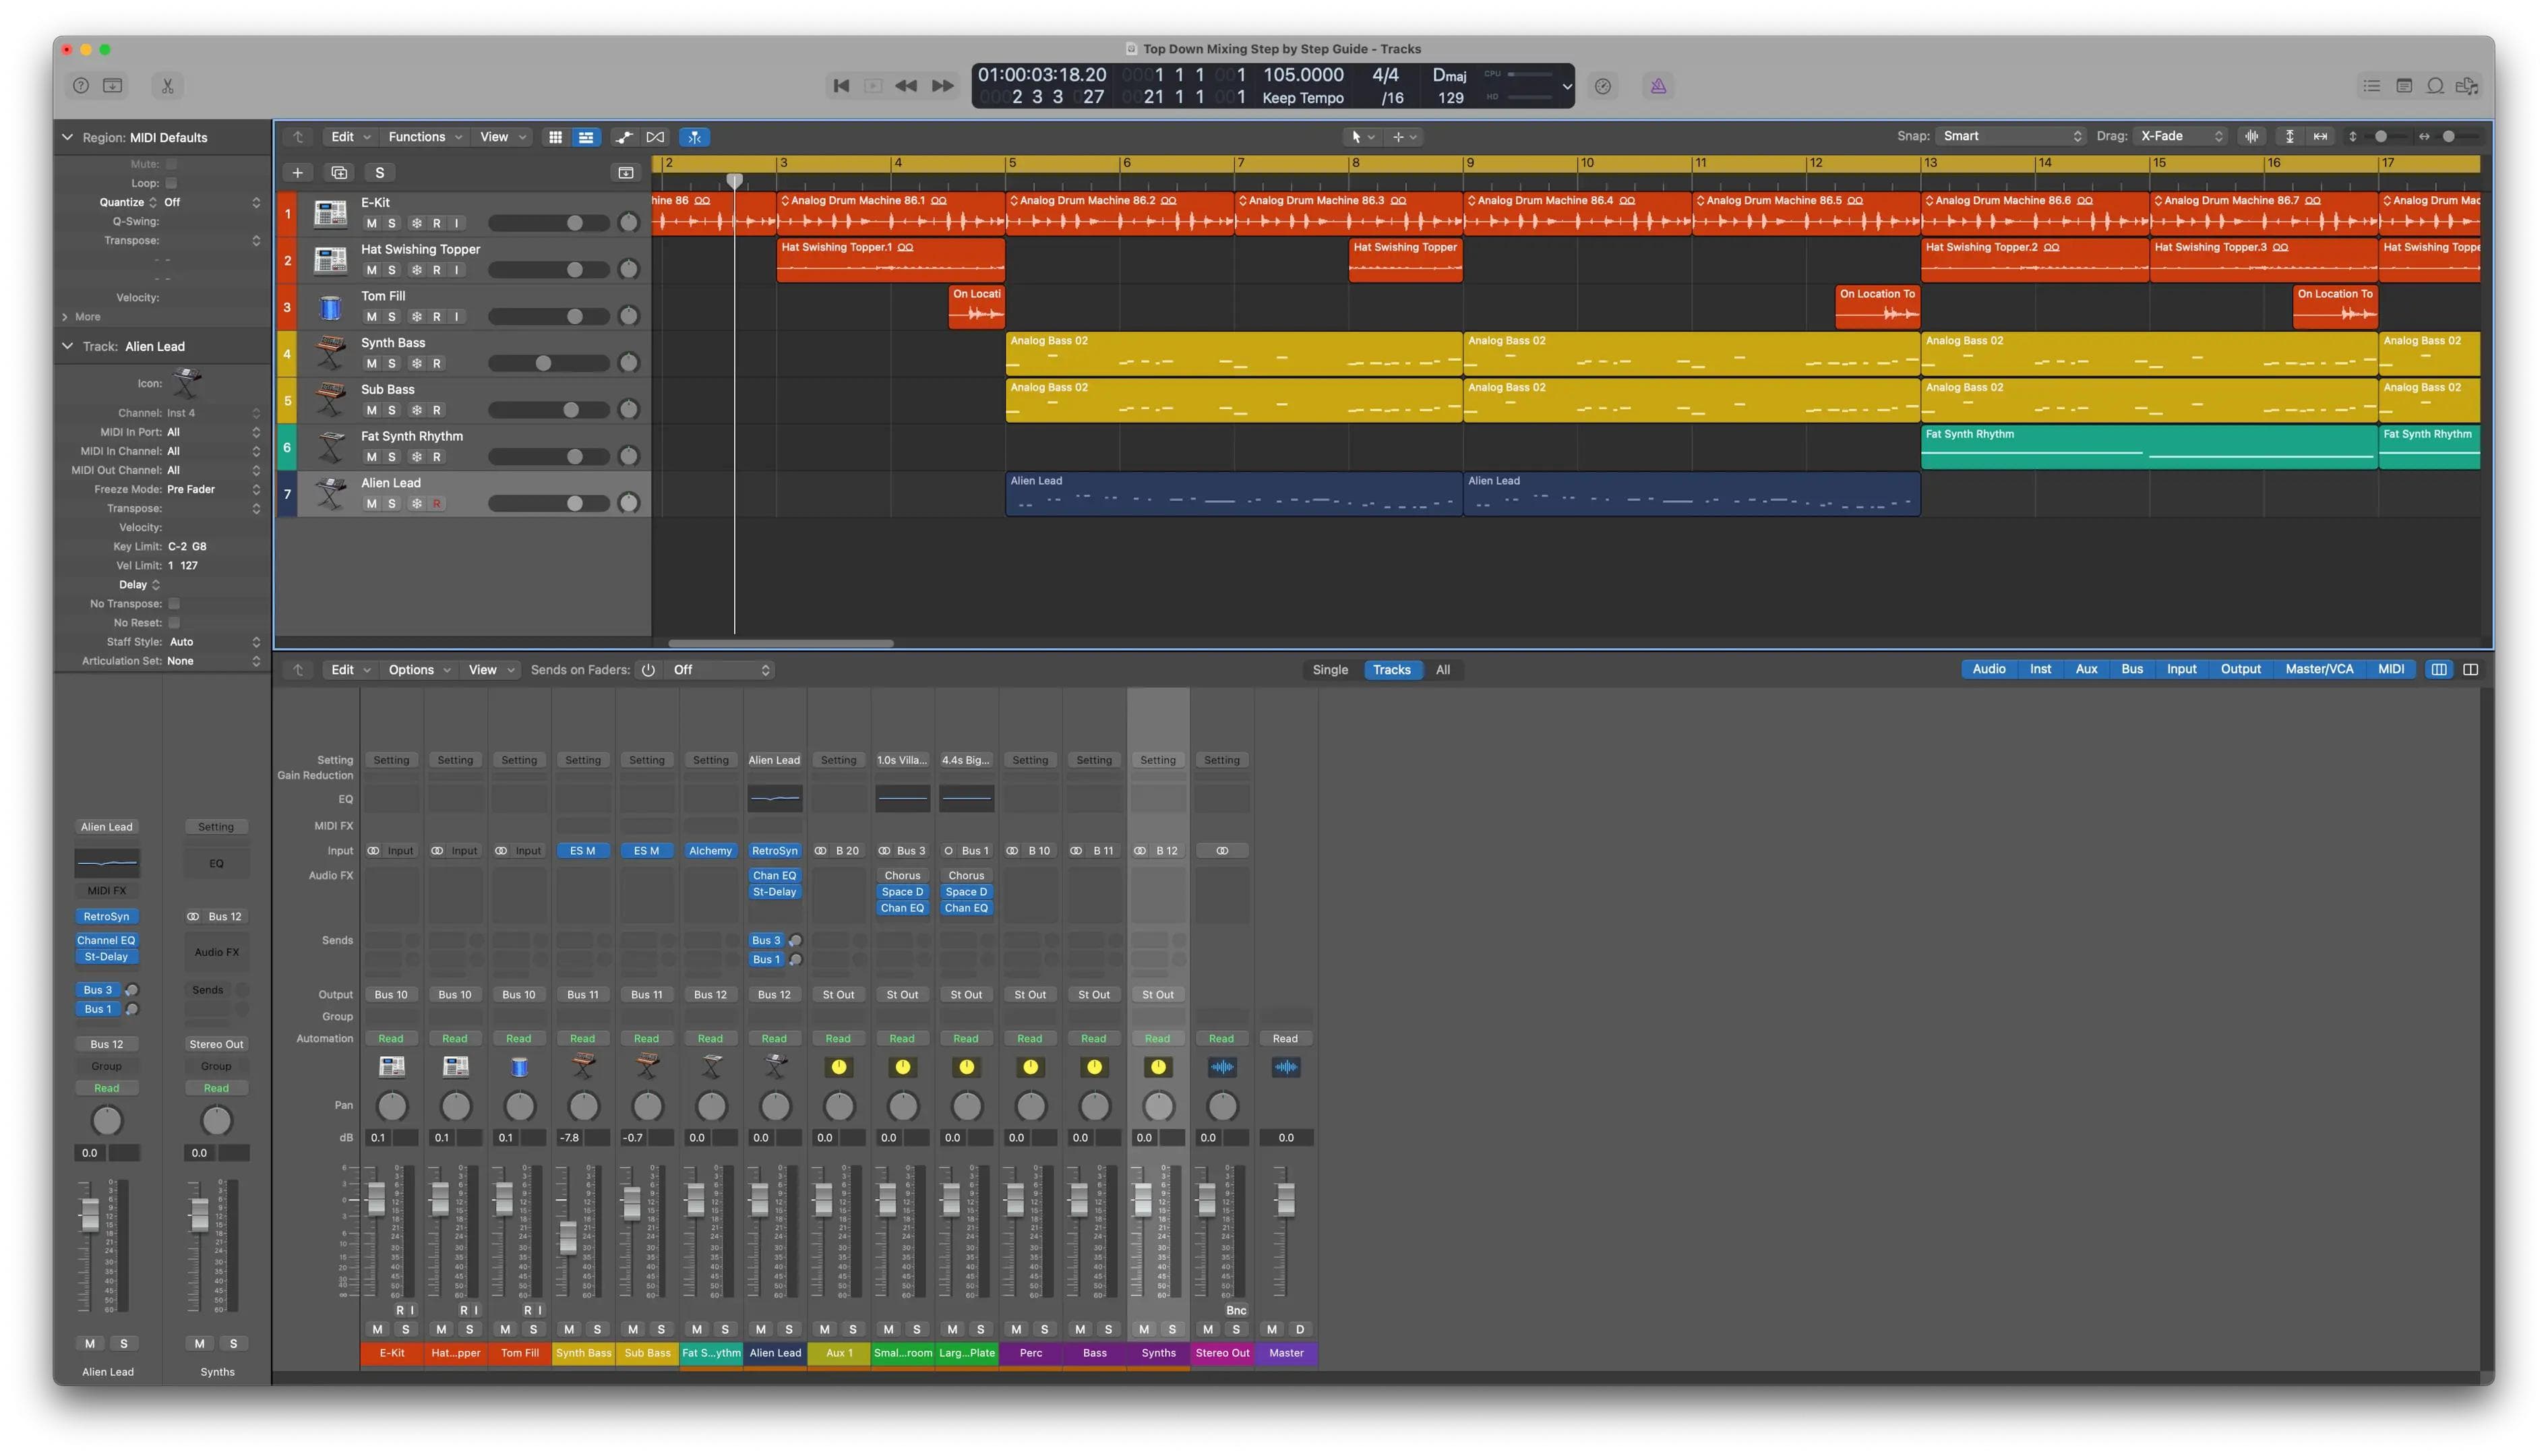Click the Synth Bass keyboard track icon
The height and width of the screenshot is (1456, 2548).
[x=330, y=353]
